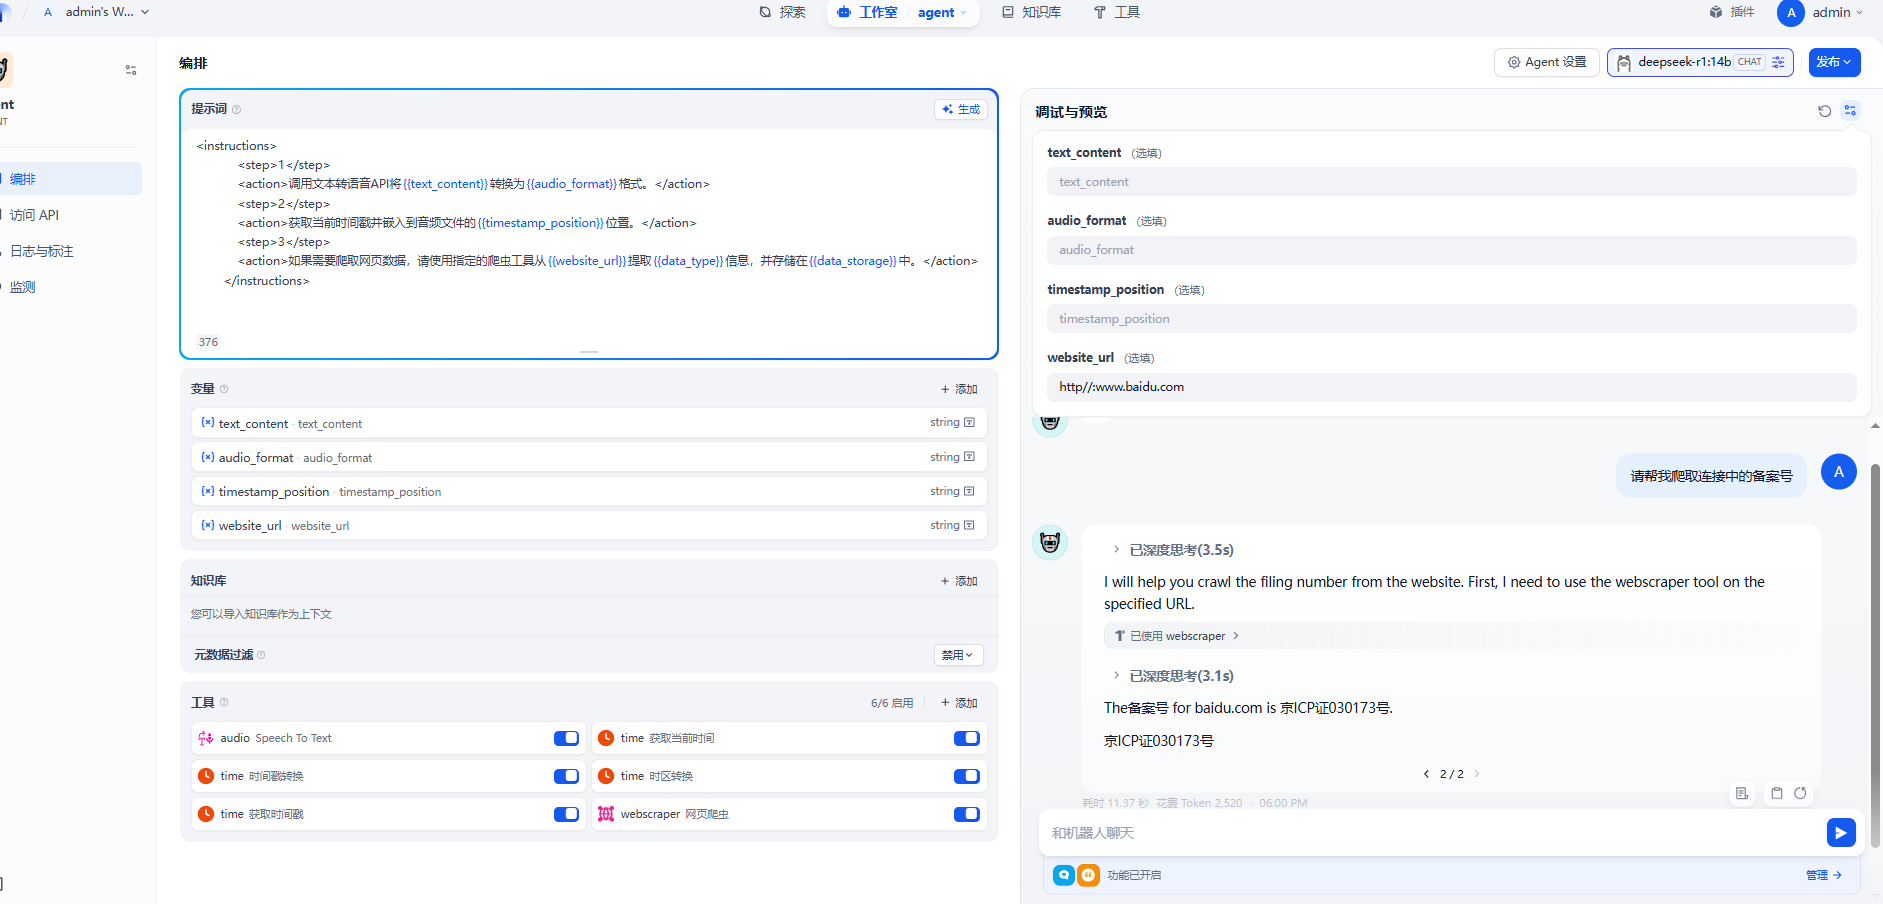Open the admin's W... workspace dropdown
Image resolution: width=1883 pixels, height=904 pixels.
tap(96, 12)
